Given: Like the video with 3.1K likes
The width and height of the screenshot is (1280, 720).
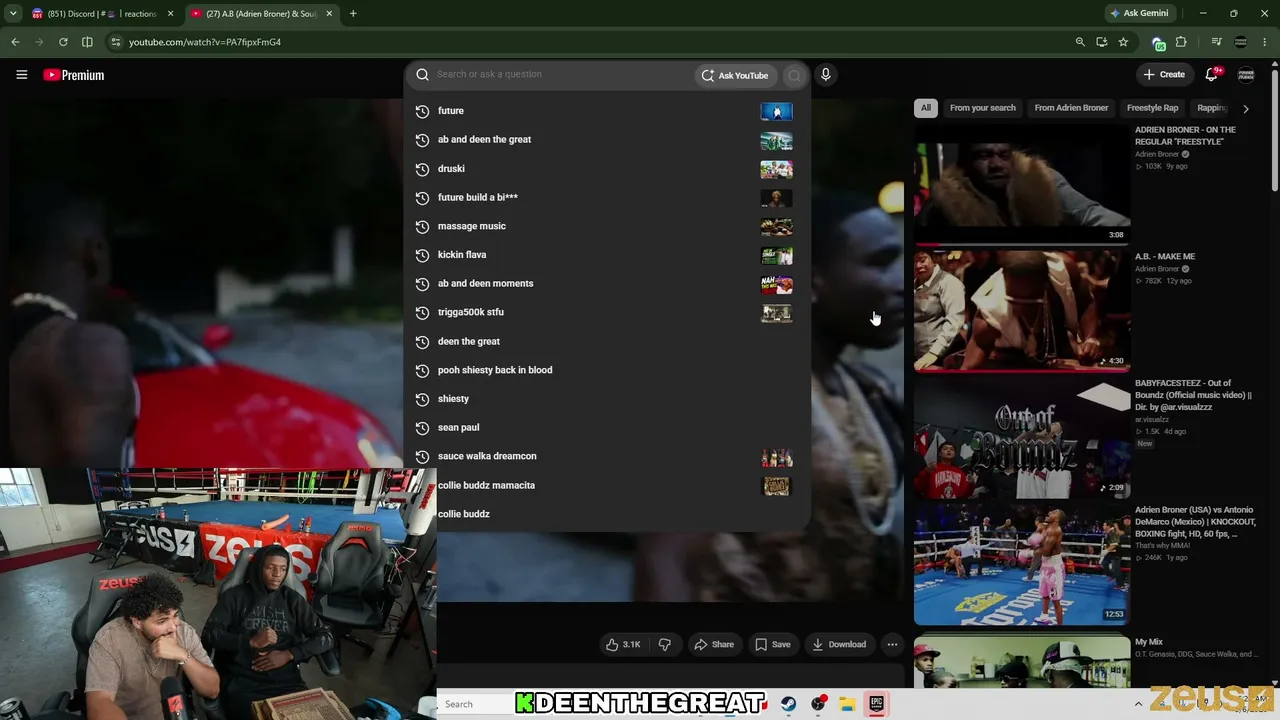Looking at the screenshot, I should click(623, 645).
